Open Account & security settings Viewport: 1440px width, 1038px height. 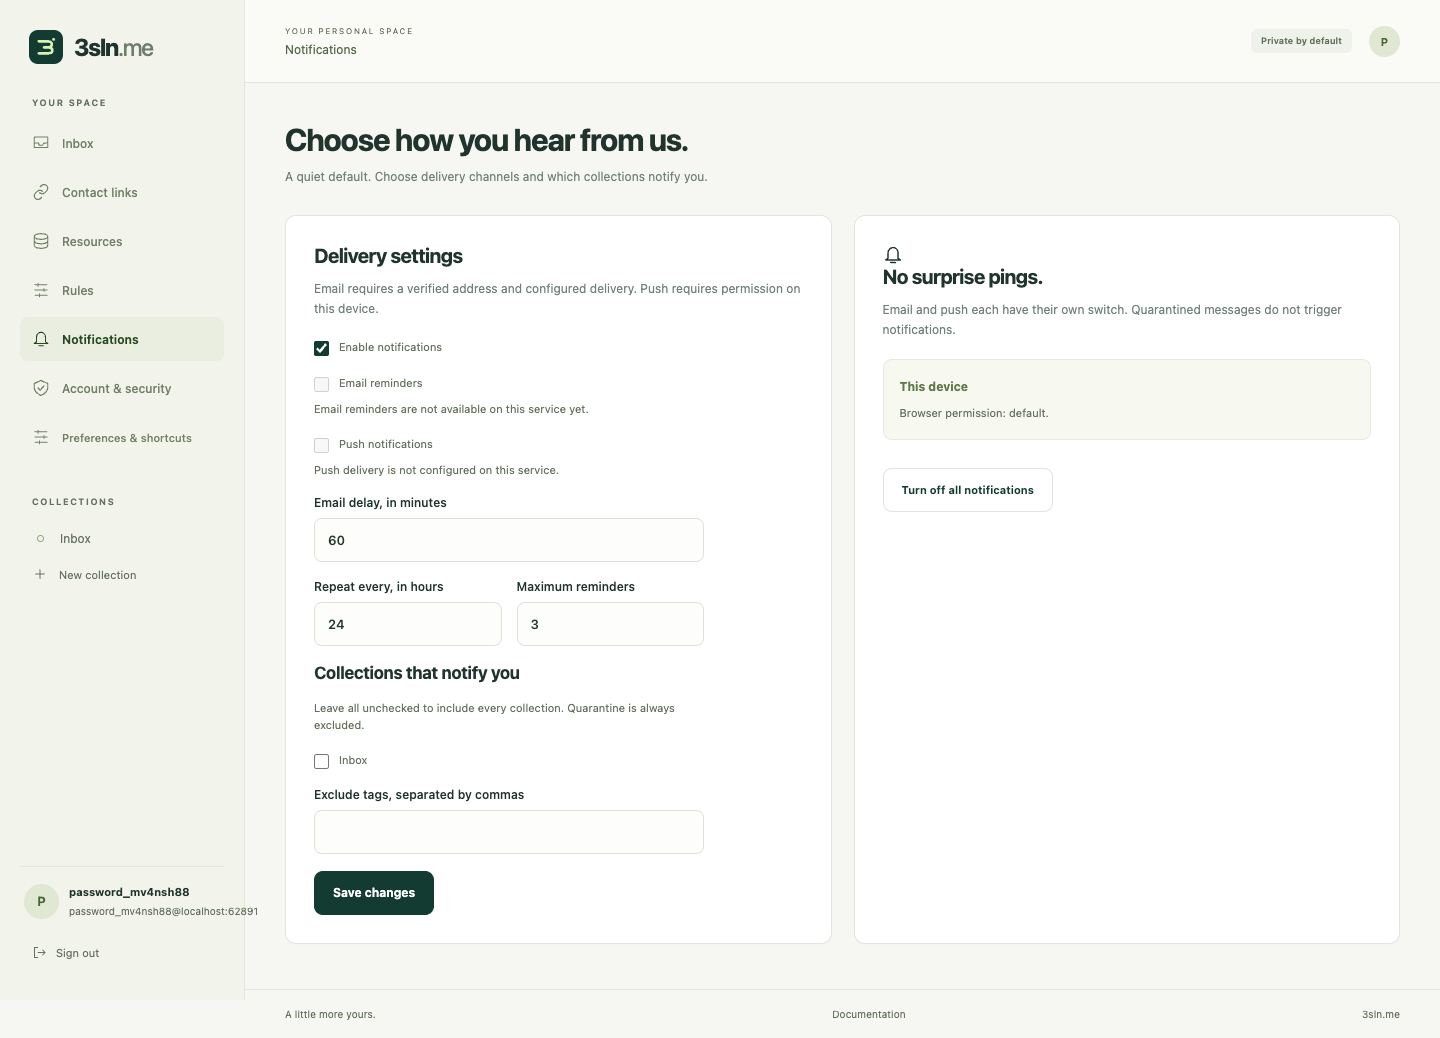click(x=122, y=388)
